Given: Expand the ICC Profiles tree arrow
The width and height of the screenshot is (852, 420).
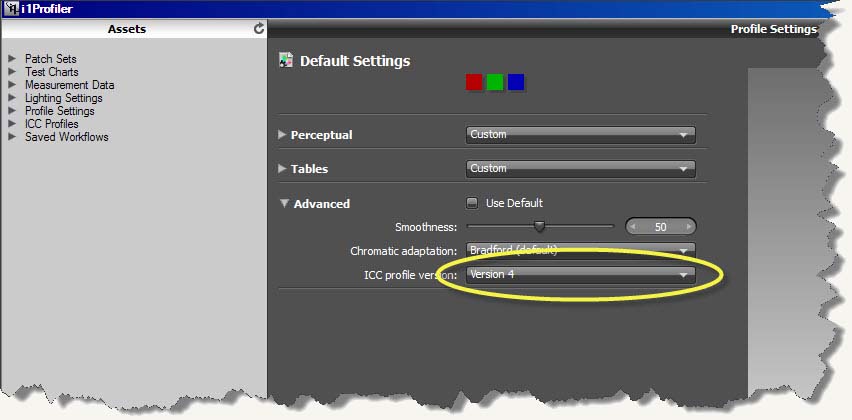Looking at the screenshot, I should [12, 124].
